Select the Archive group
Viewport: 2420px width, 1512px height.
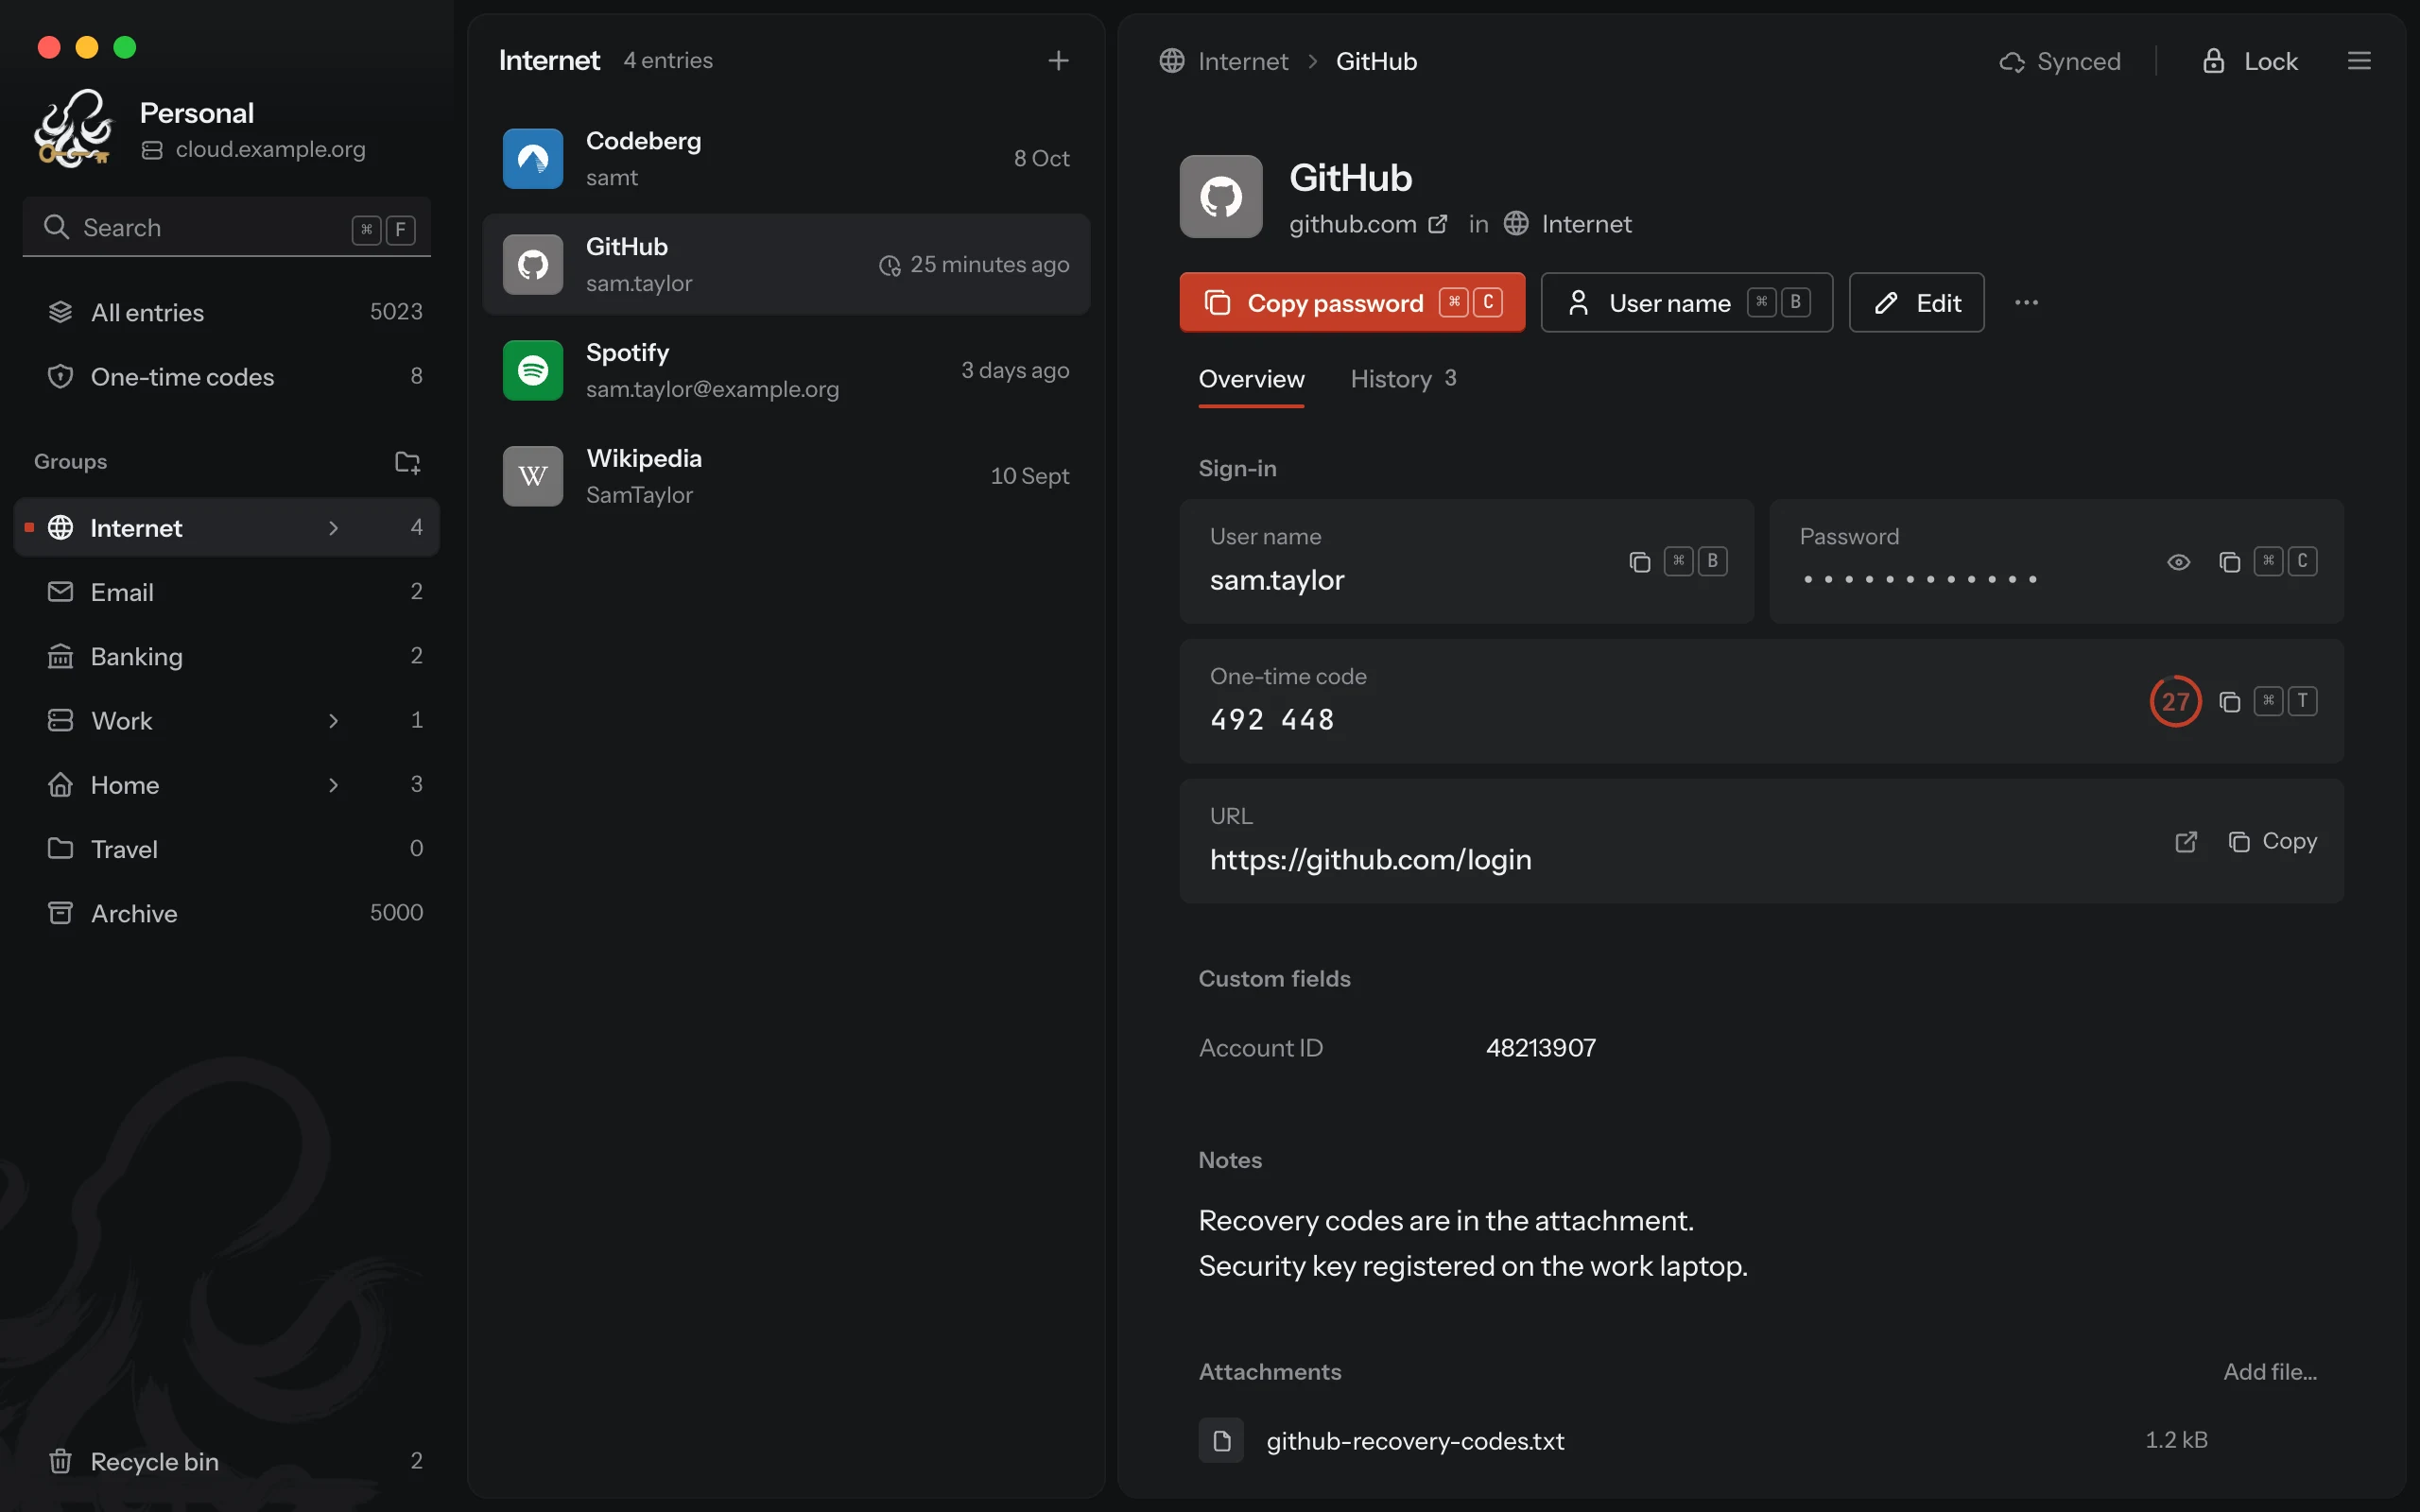(x=227, y=913)
